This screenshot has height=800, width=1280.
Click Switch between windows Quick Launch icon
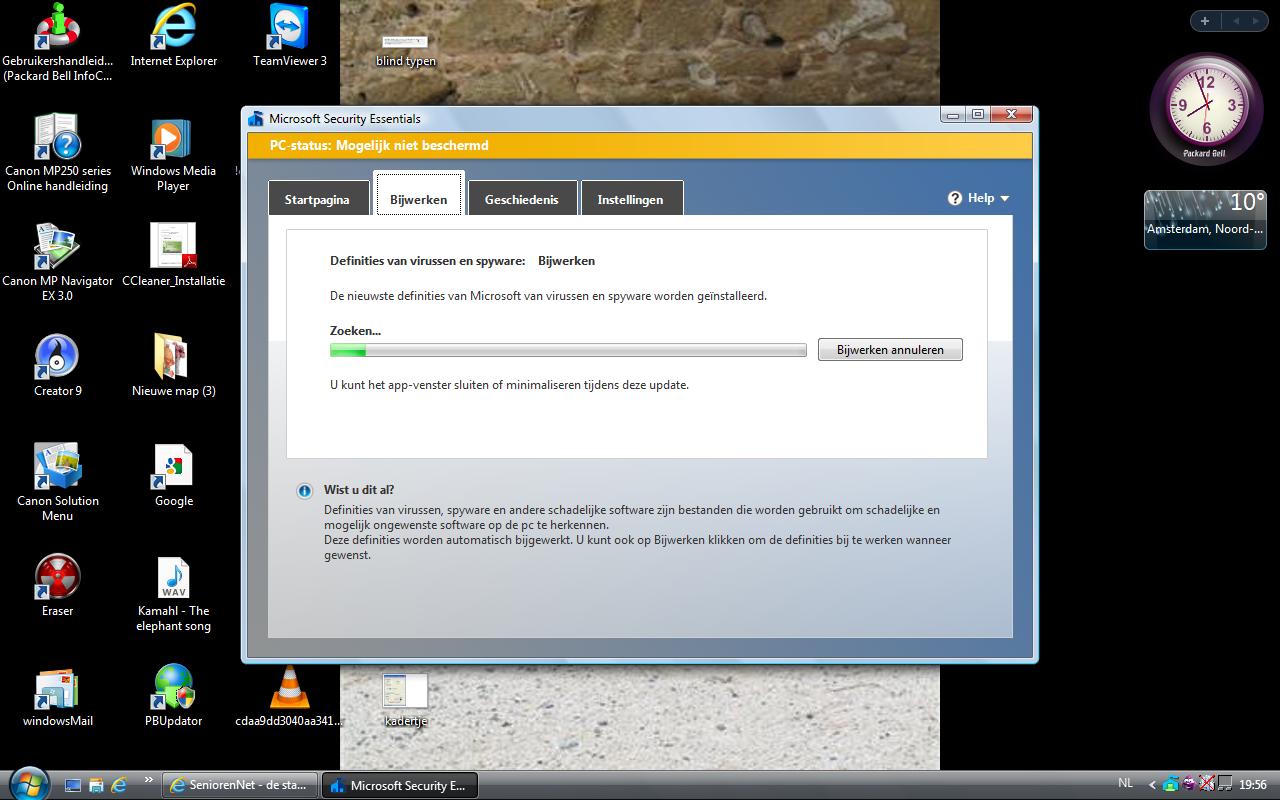tap(96, 785)
